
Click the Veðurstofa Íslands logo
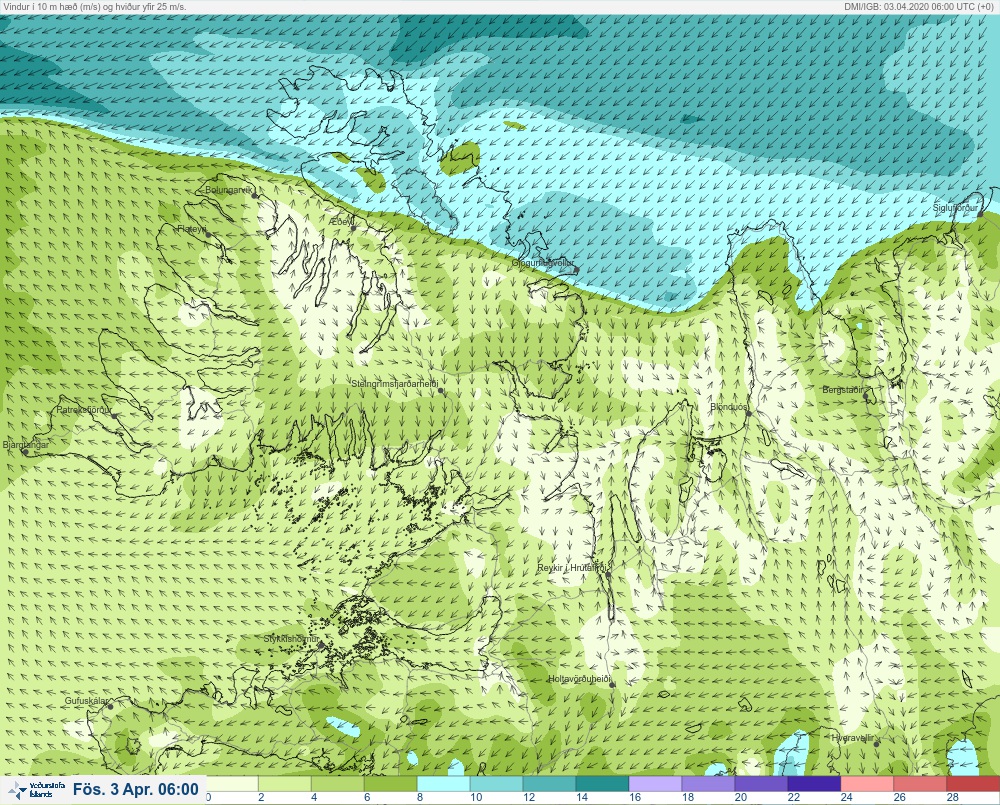click(x=34, y=790)
